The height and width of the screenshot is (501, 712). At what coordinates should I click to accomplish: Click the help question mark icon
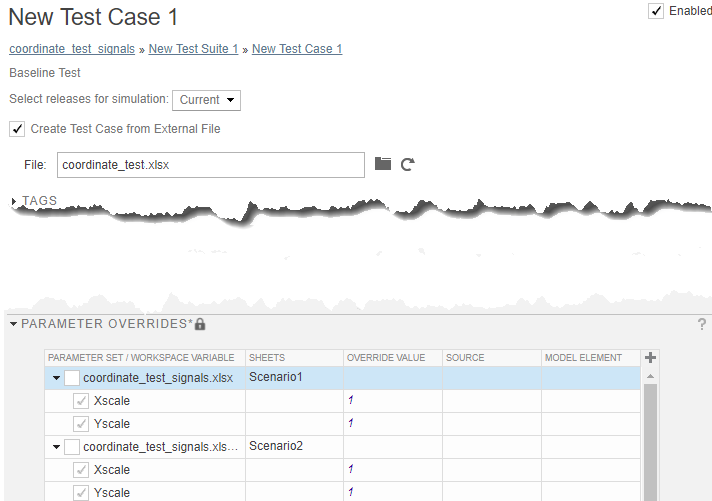tap(701, 324)
